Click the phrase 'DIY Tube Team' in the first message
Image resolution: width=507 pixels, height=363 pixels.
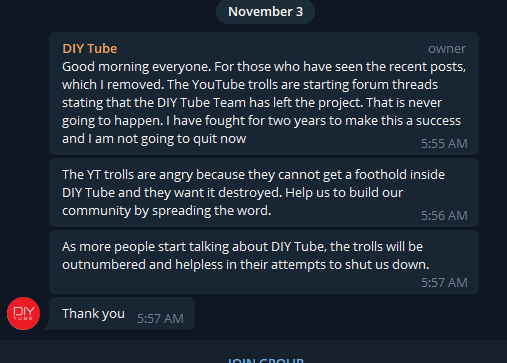click(202, 103)
